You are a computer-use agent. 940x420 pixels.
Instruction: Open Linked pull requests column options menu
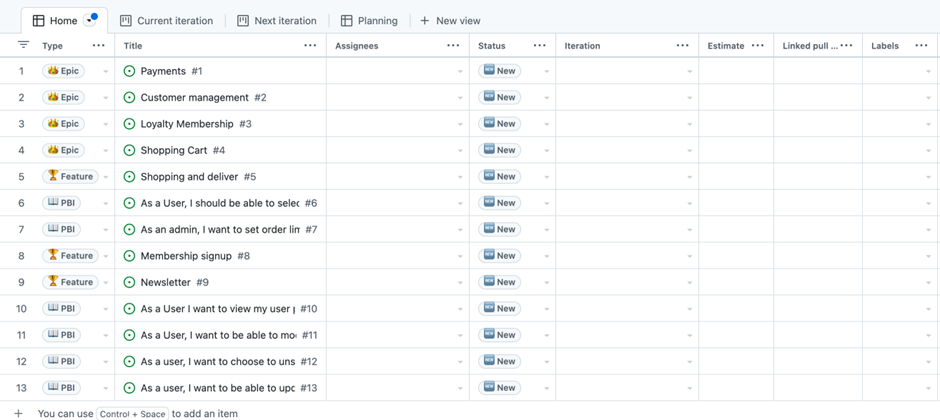pyautogui.click(x=846, y=46)
